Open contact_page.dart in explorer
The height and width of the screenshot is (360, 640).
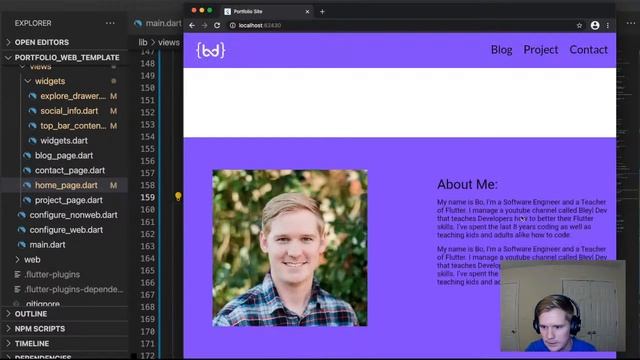tap(70, 170)
